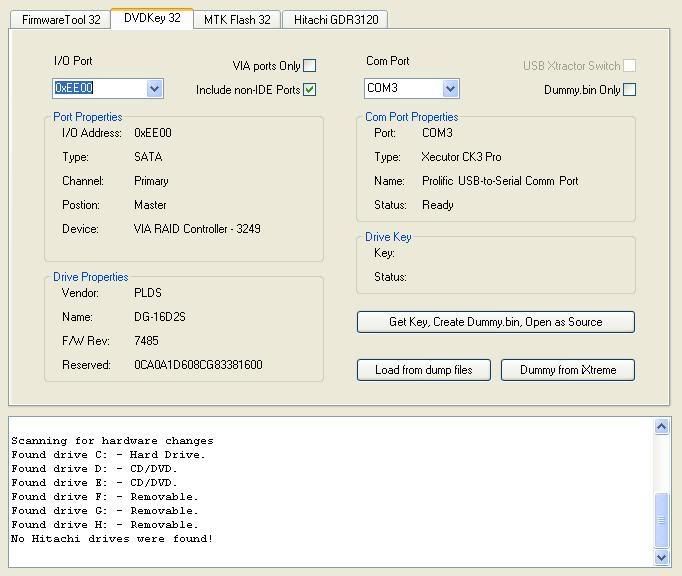Viewport: 682px width, 576px height.
Task: Click Prolific USB-to-Serial Comm Port name
Action: [500, 181]
